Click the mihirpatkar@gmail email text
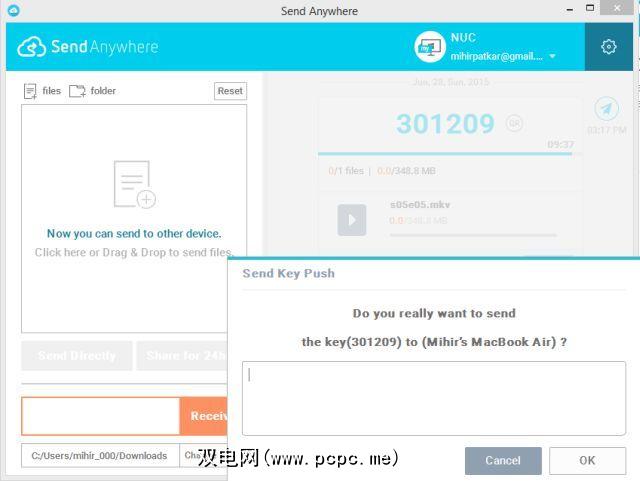The image size is (640, 481). pos(497,56)
